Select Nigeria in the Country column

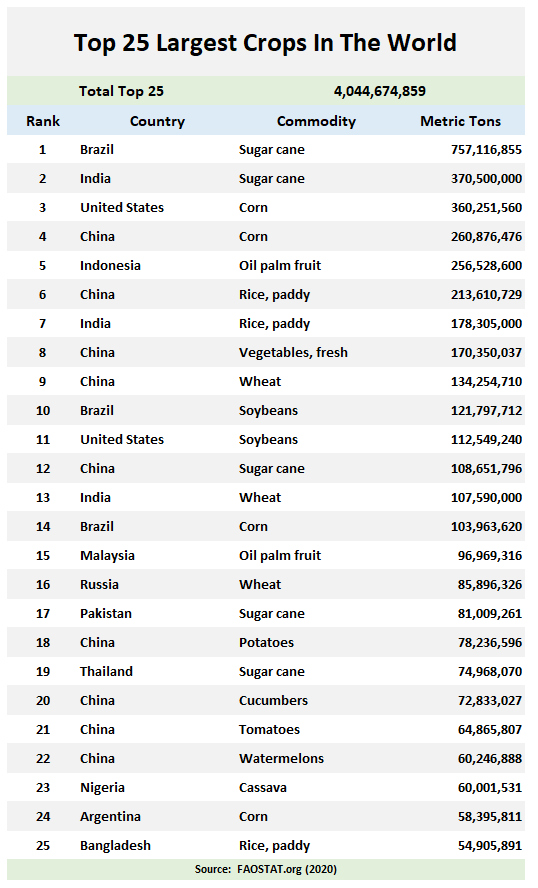tap(103, 788)
